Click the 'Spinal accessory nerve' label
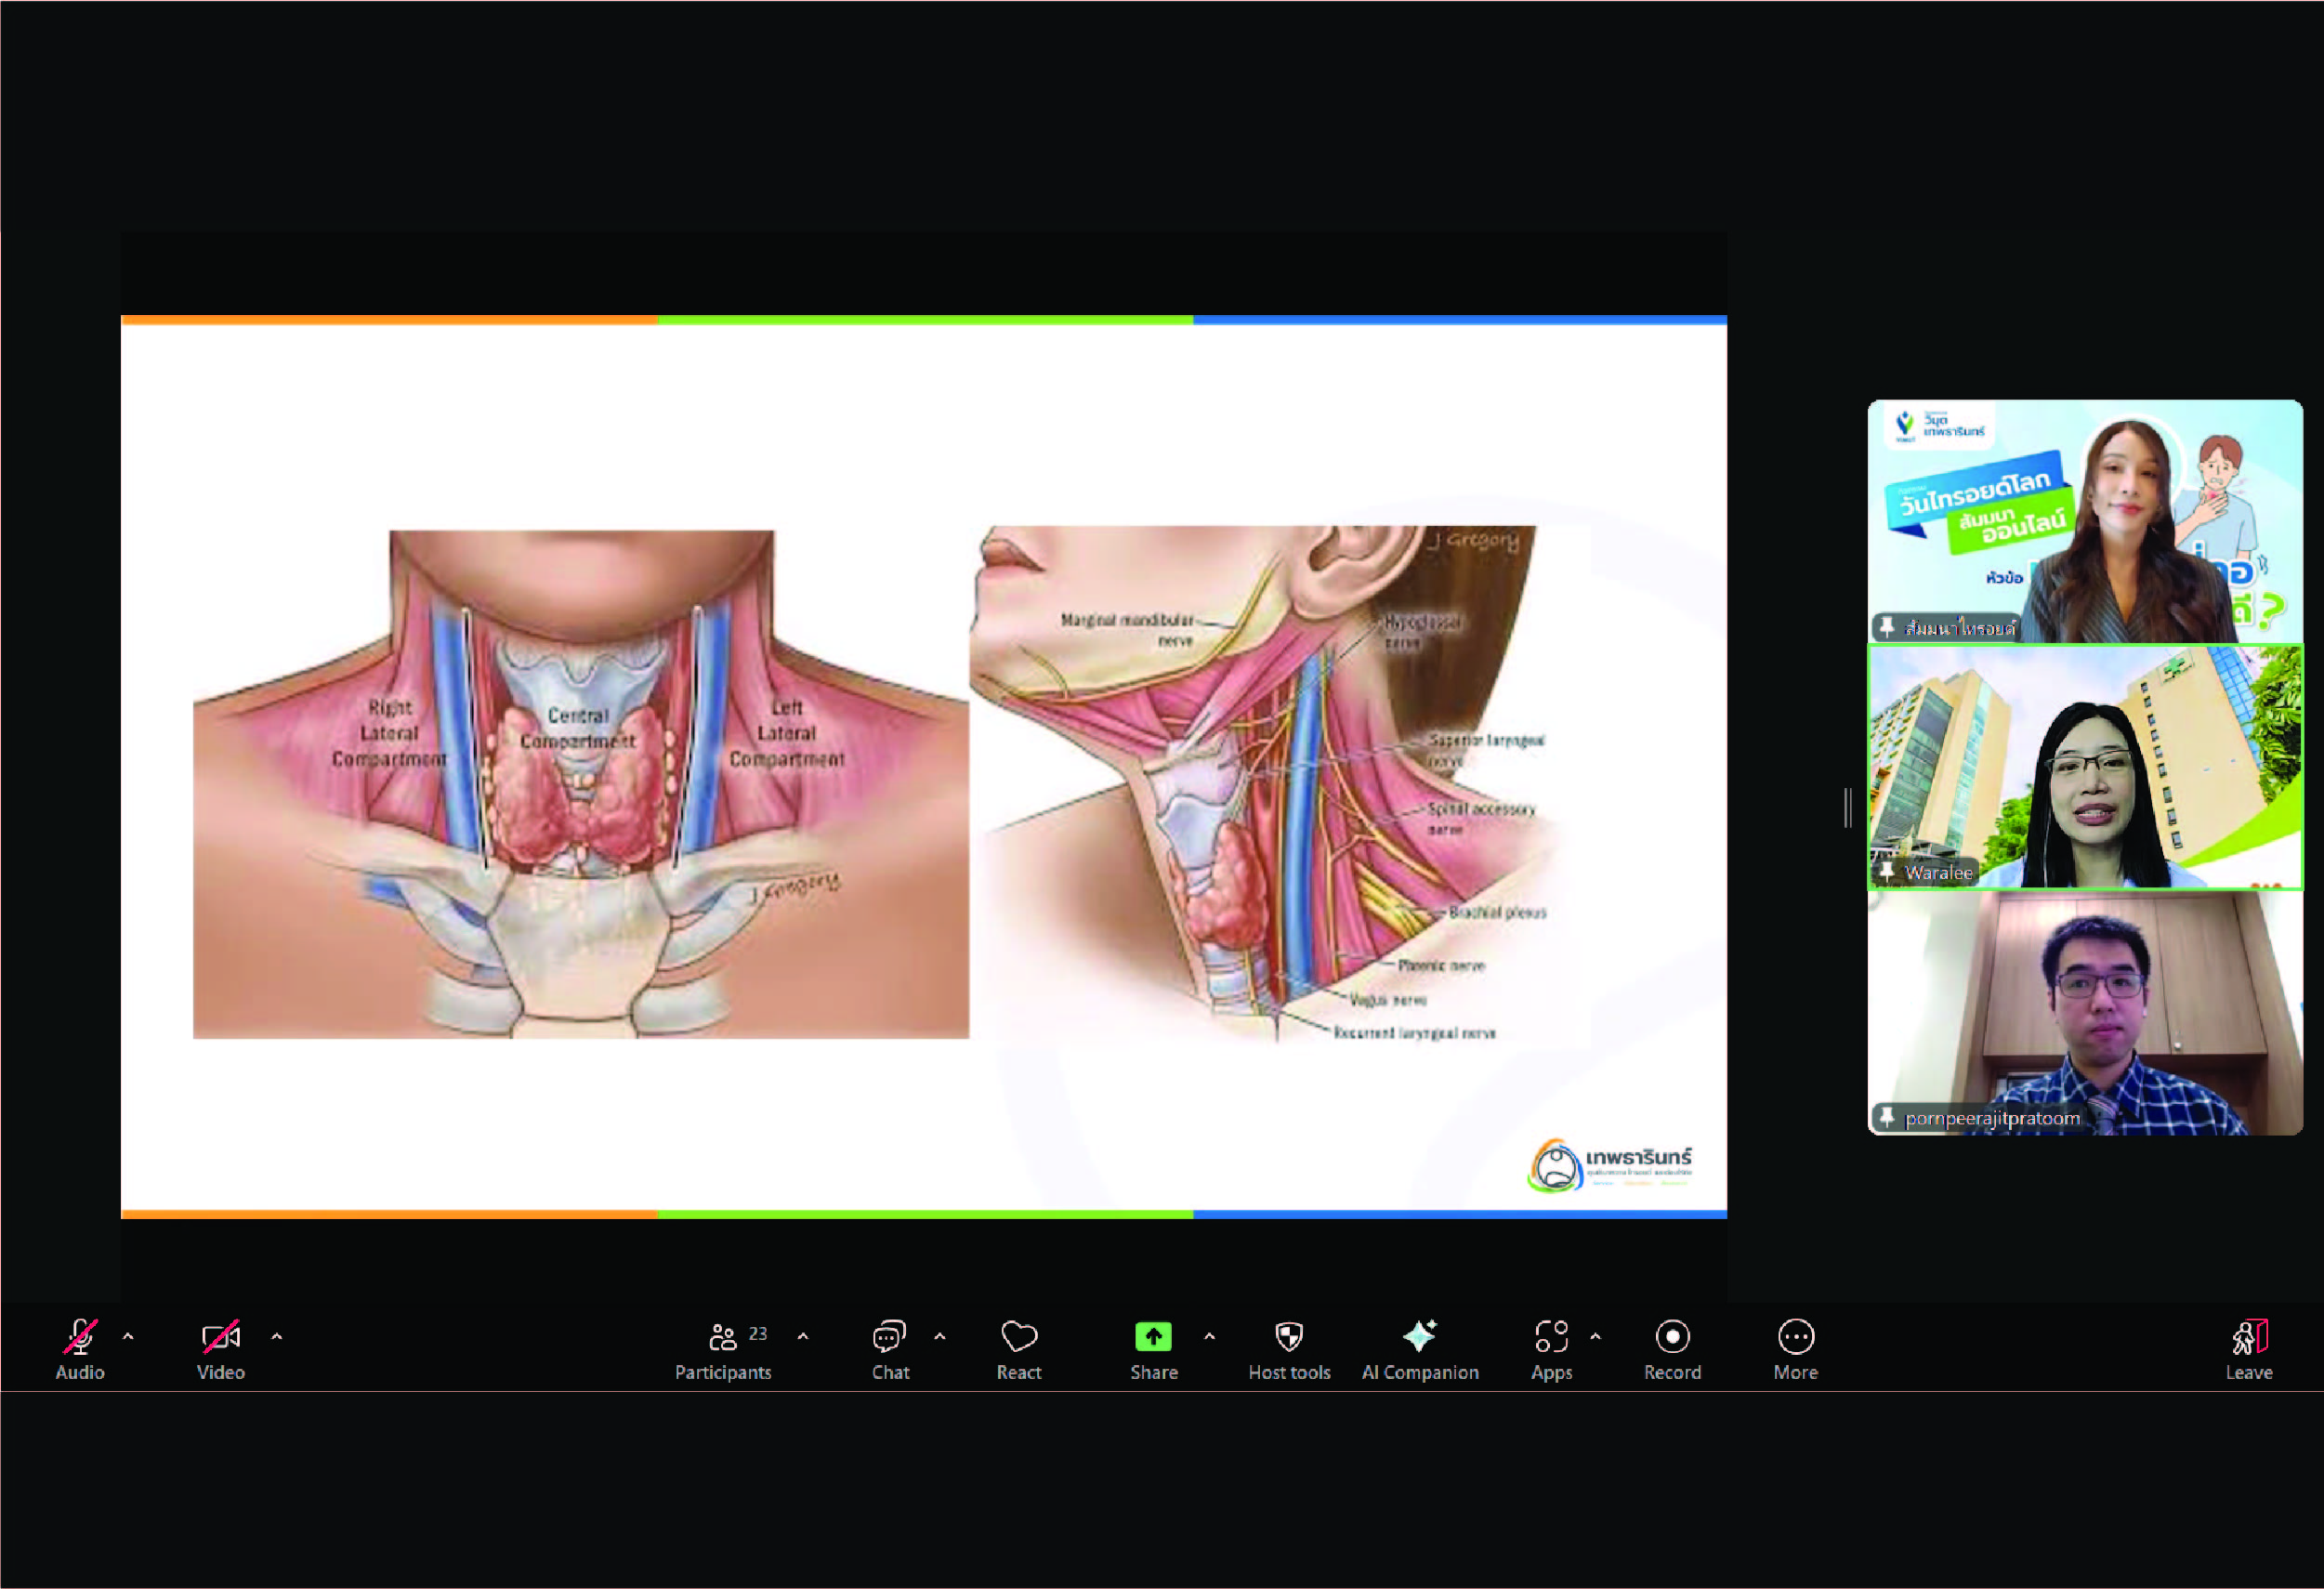 click(x=1481, y=819)
